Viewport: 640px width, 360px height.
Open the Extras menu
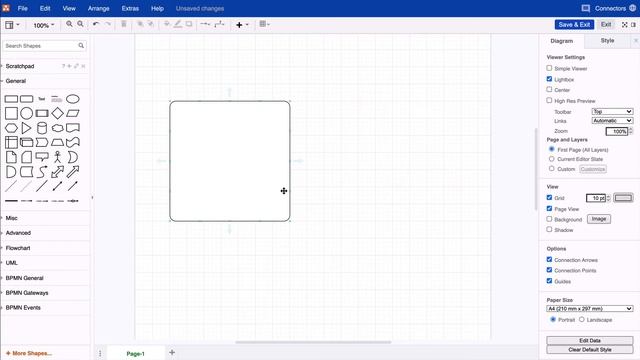pos(130,8)
